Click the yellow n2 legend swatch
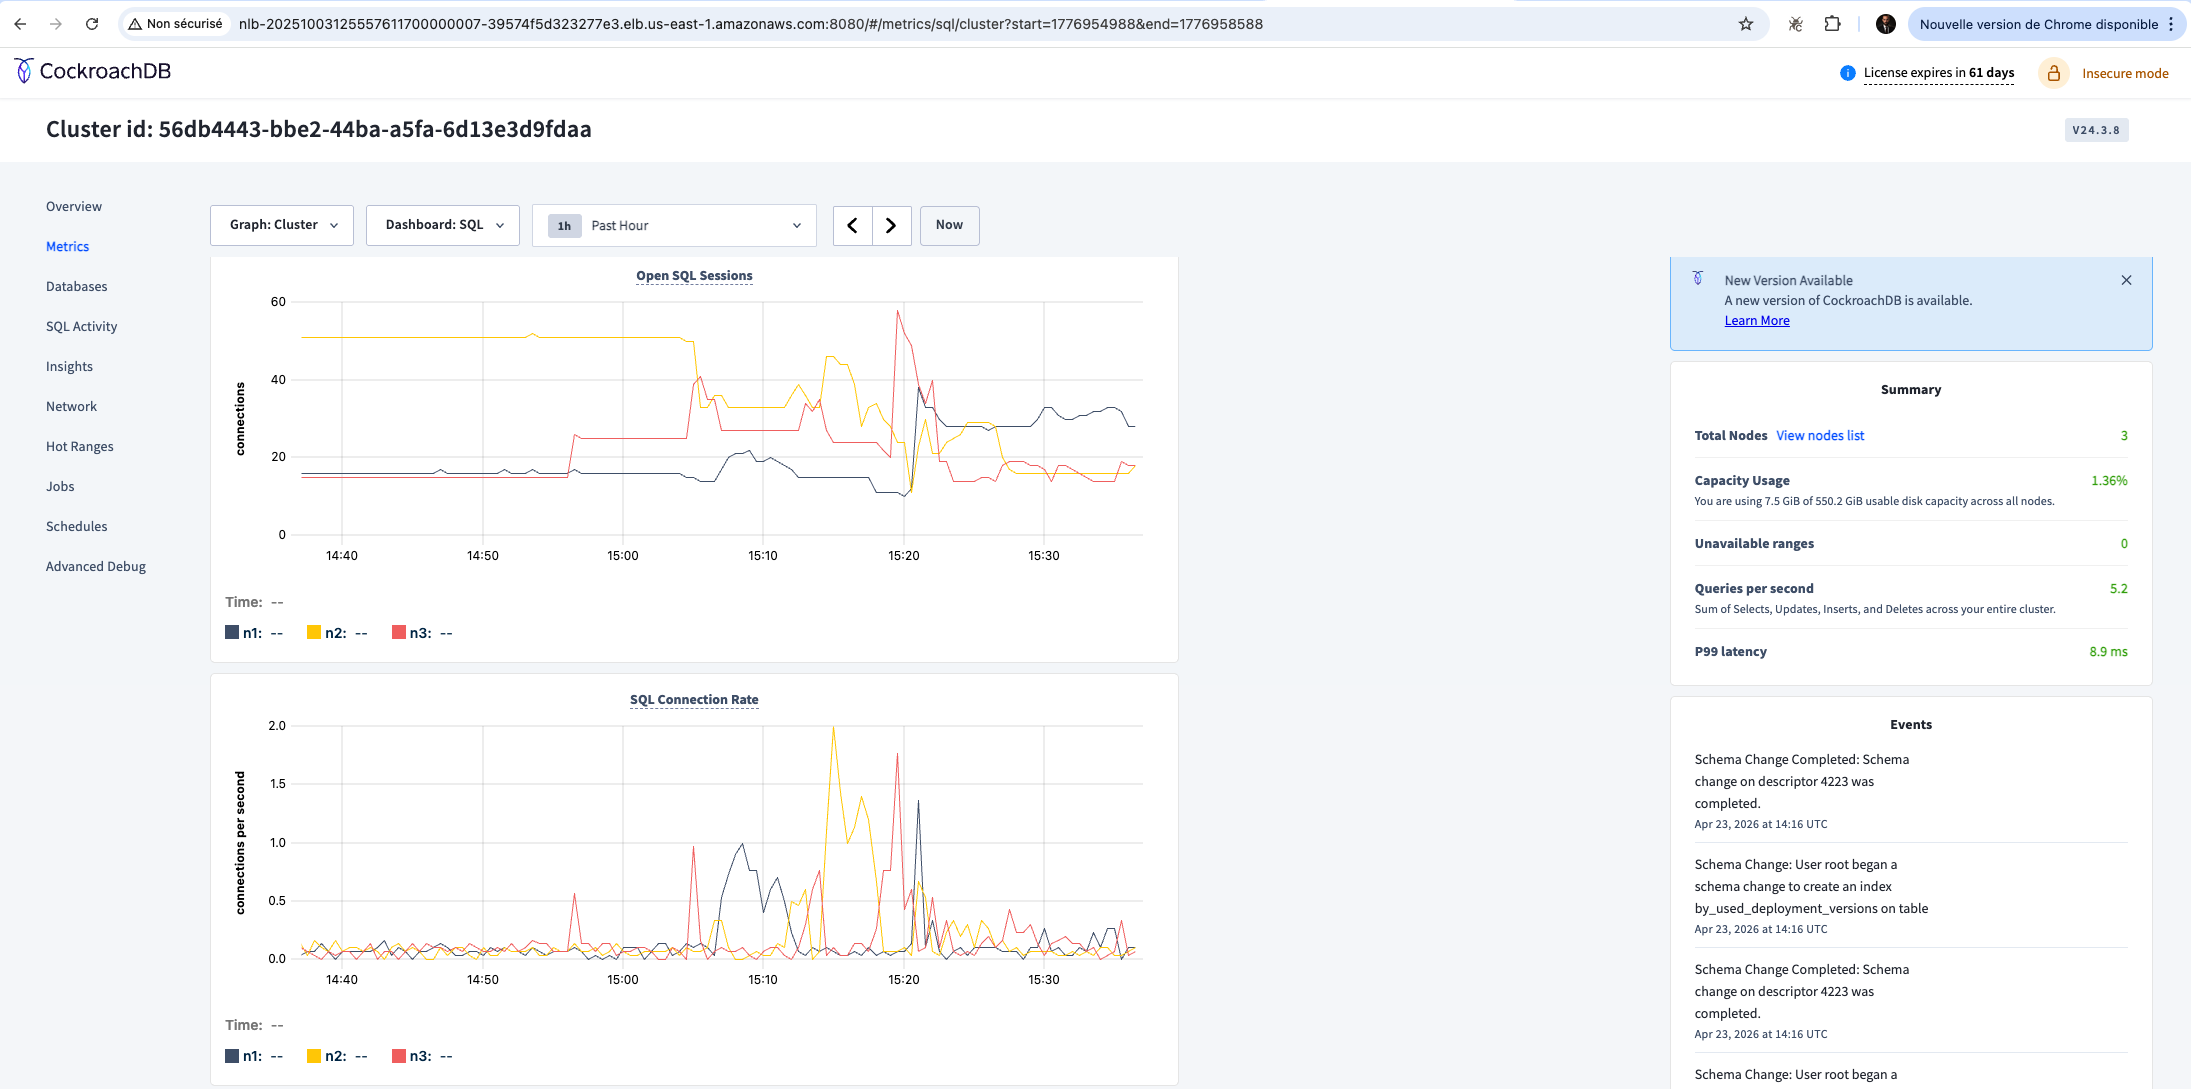This screenshot has height=1089, width=2191. [313, 632]
